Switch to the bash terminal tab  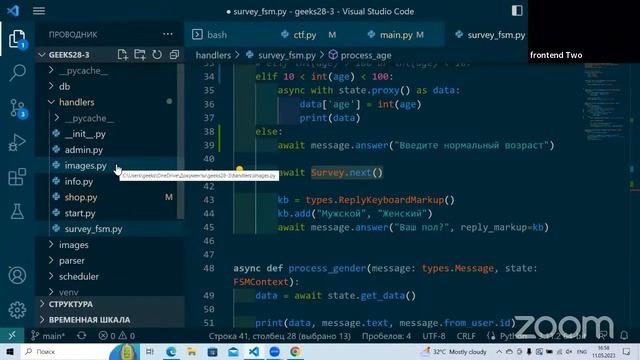point(209,35)
